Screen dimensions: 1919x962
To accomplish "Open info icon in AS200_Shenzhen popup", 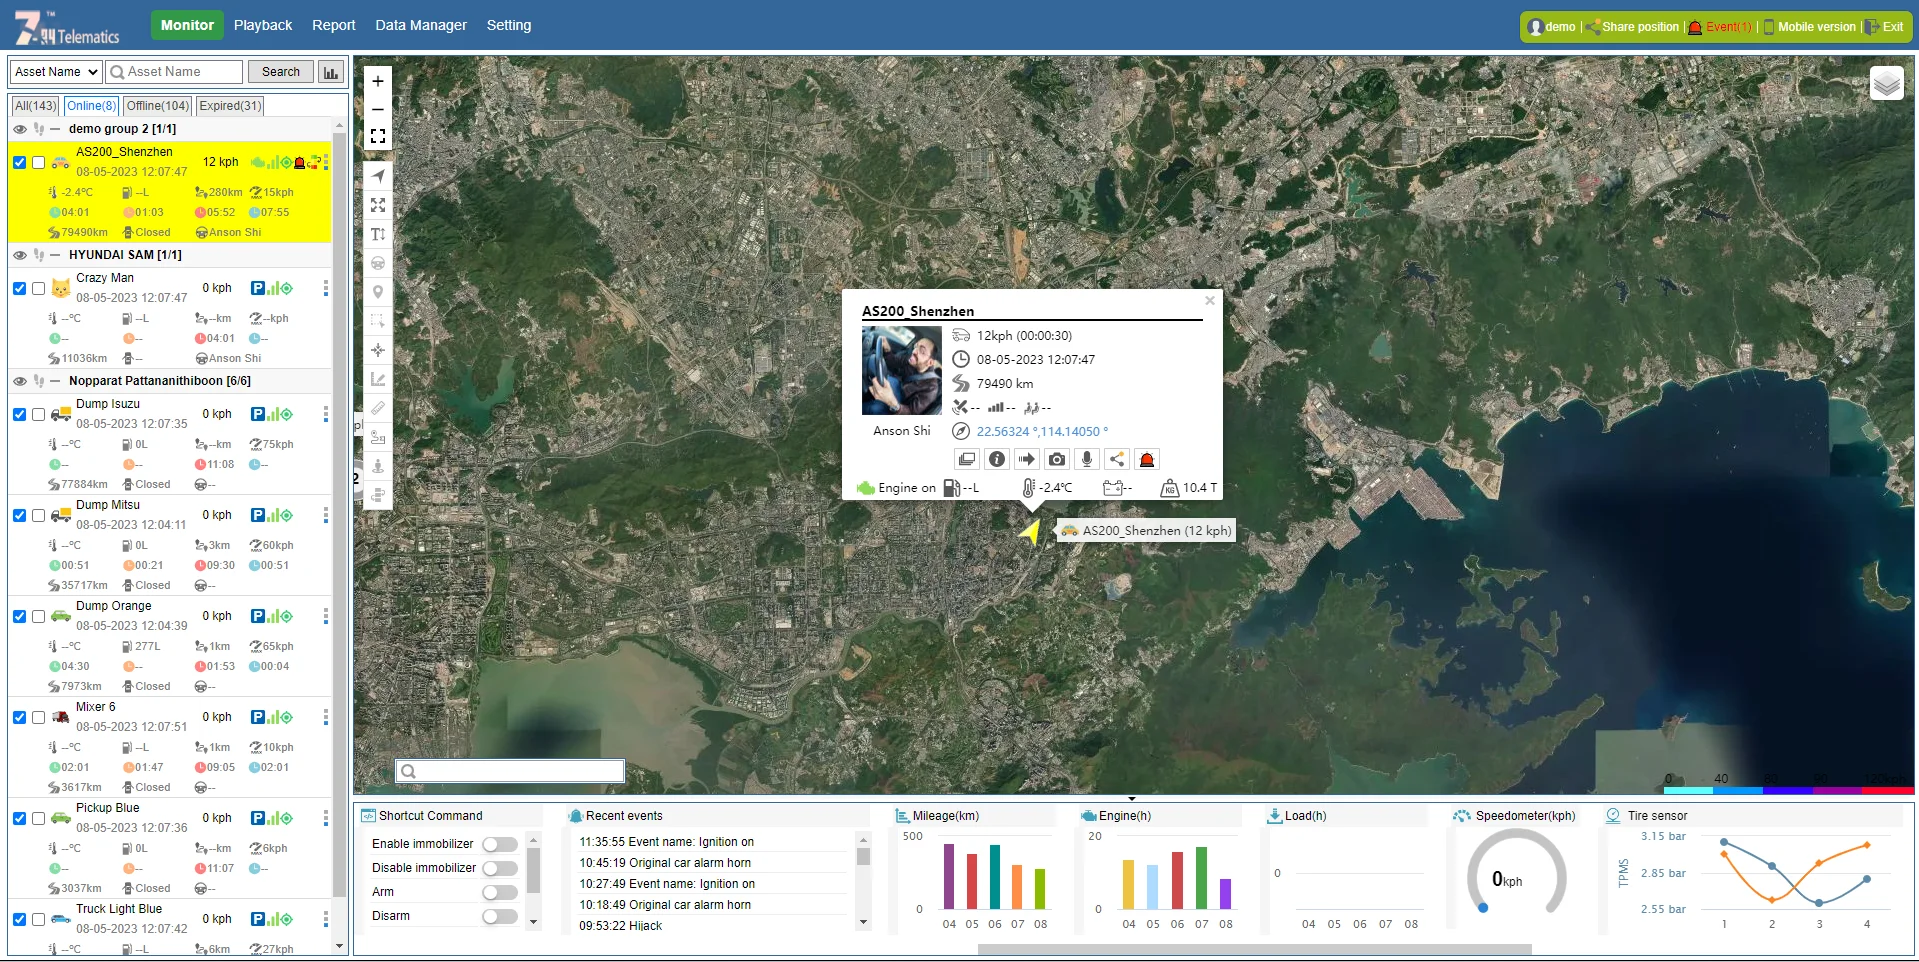I will (997, 459).
